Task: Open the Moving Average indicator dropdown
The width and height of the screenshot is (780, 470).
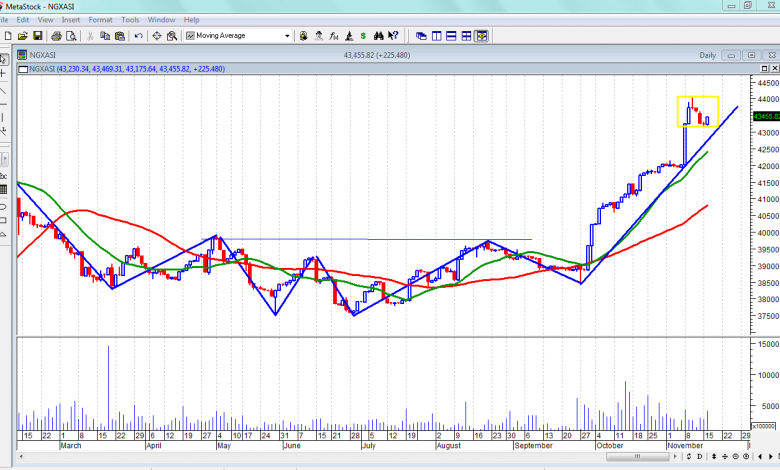Action: coord(288,36)
